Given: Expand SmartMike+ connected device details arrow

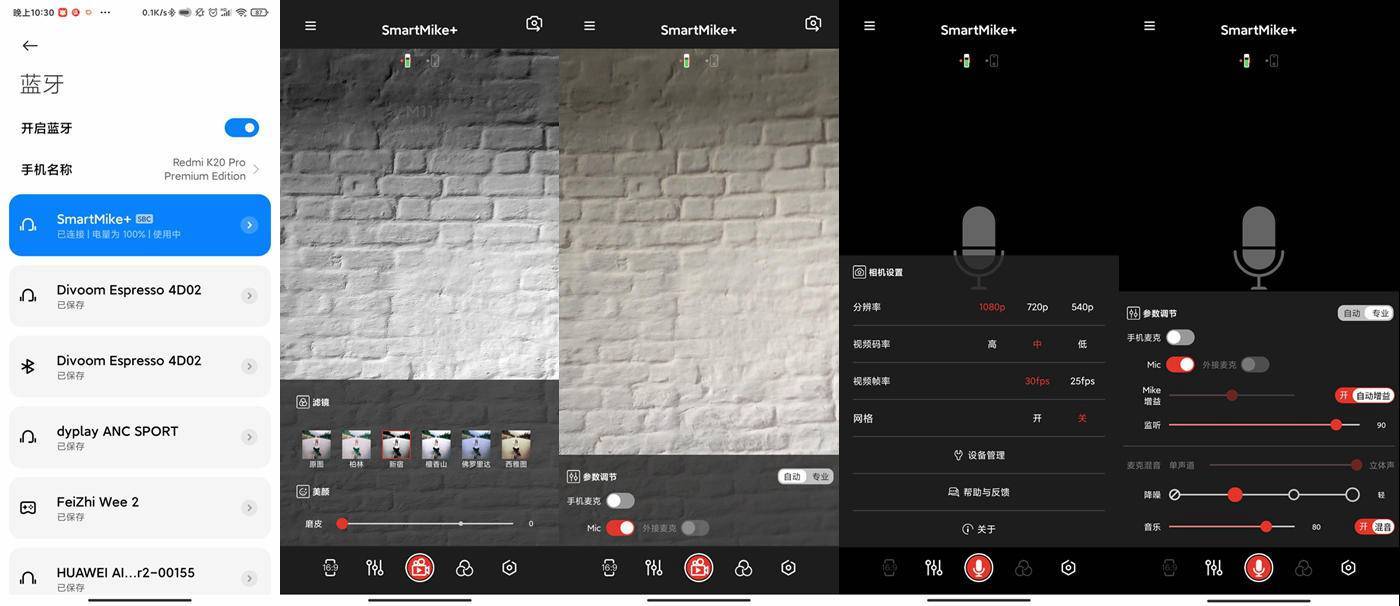Looking at the screenshot, I should coord(249,225).
